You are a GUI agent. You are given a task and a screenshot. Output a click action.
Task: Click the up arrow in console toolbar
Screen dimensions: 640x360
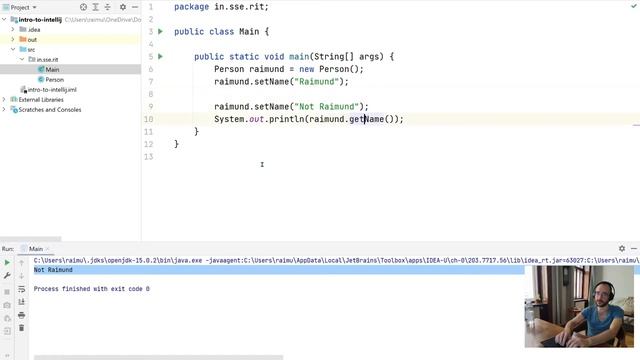(22, 262)
